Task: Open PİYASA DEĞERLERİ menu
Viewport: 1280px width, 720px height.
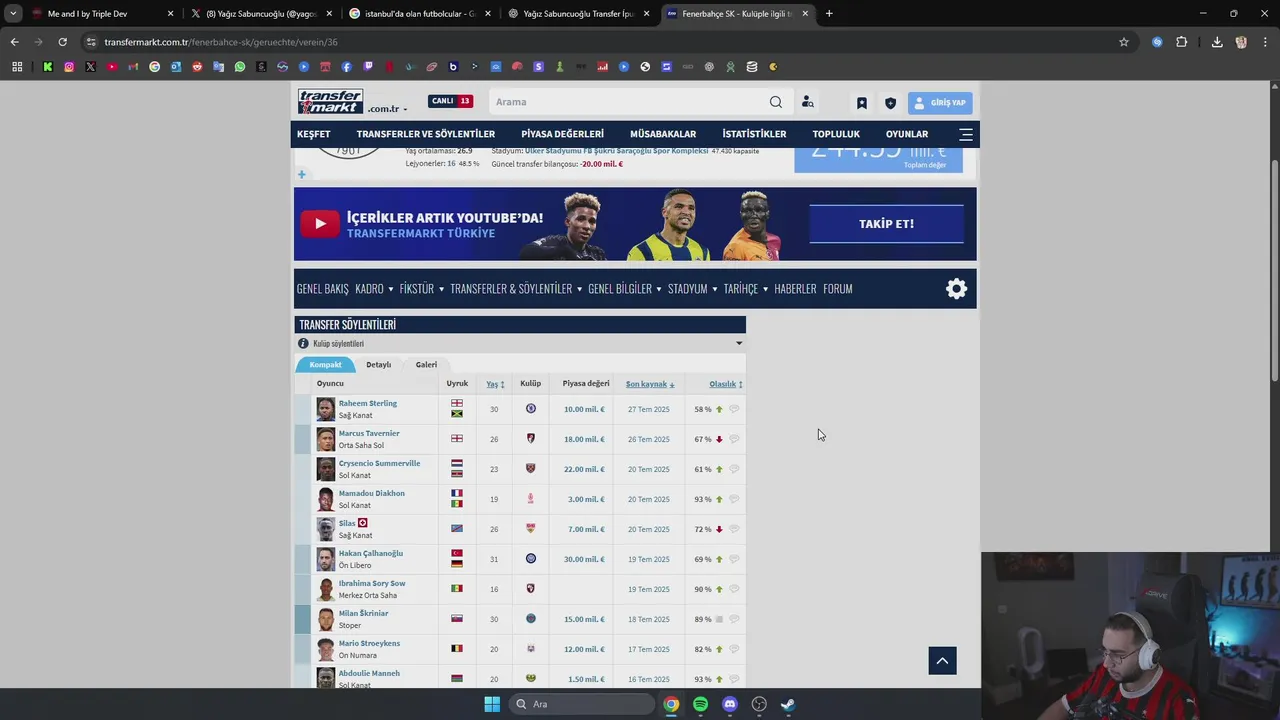Action: 562,134
